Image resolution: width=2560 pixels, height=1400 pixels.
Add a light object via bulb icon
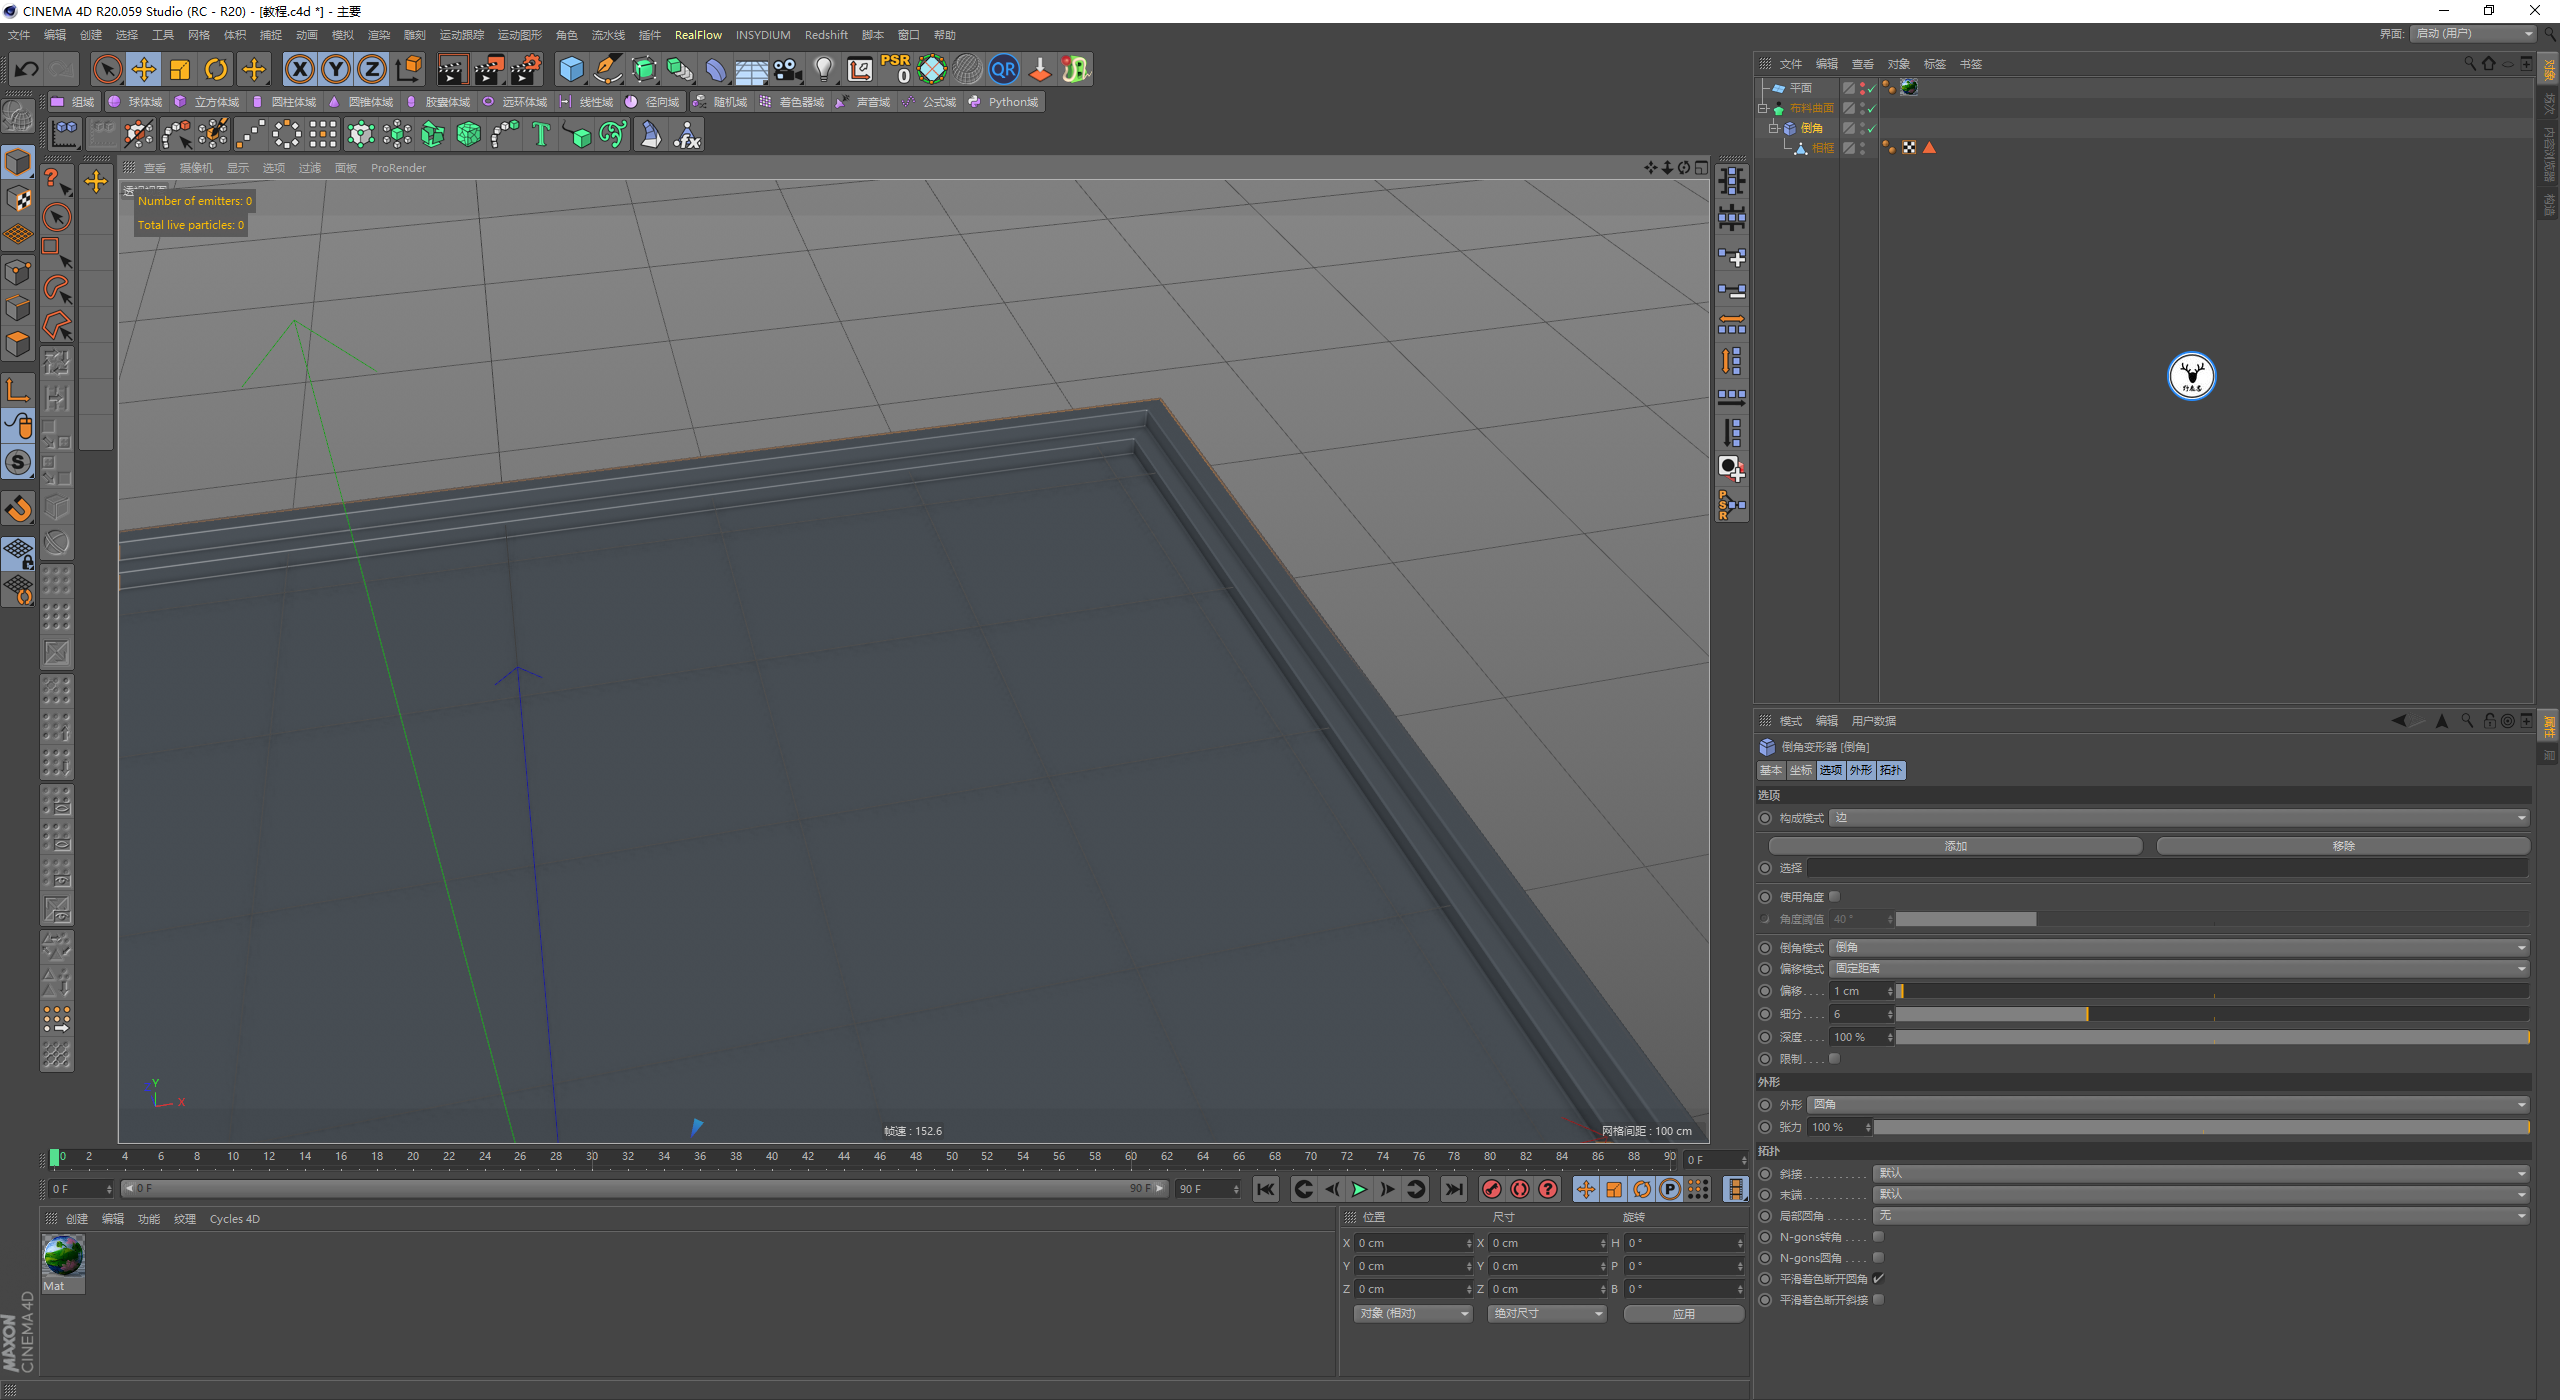tap(823, 69)
